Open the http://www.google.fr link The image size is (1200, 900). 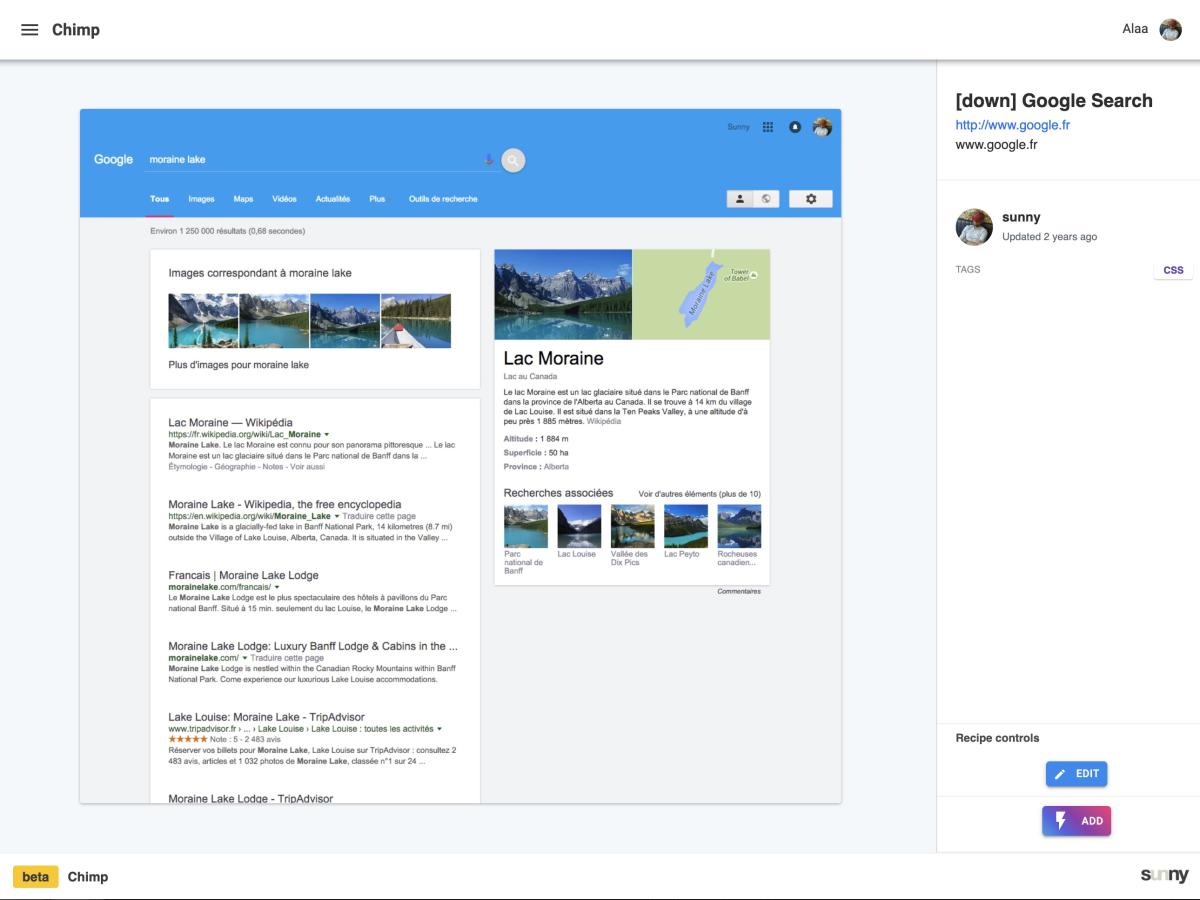[x=1012, y=125]
